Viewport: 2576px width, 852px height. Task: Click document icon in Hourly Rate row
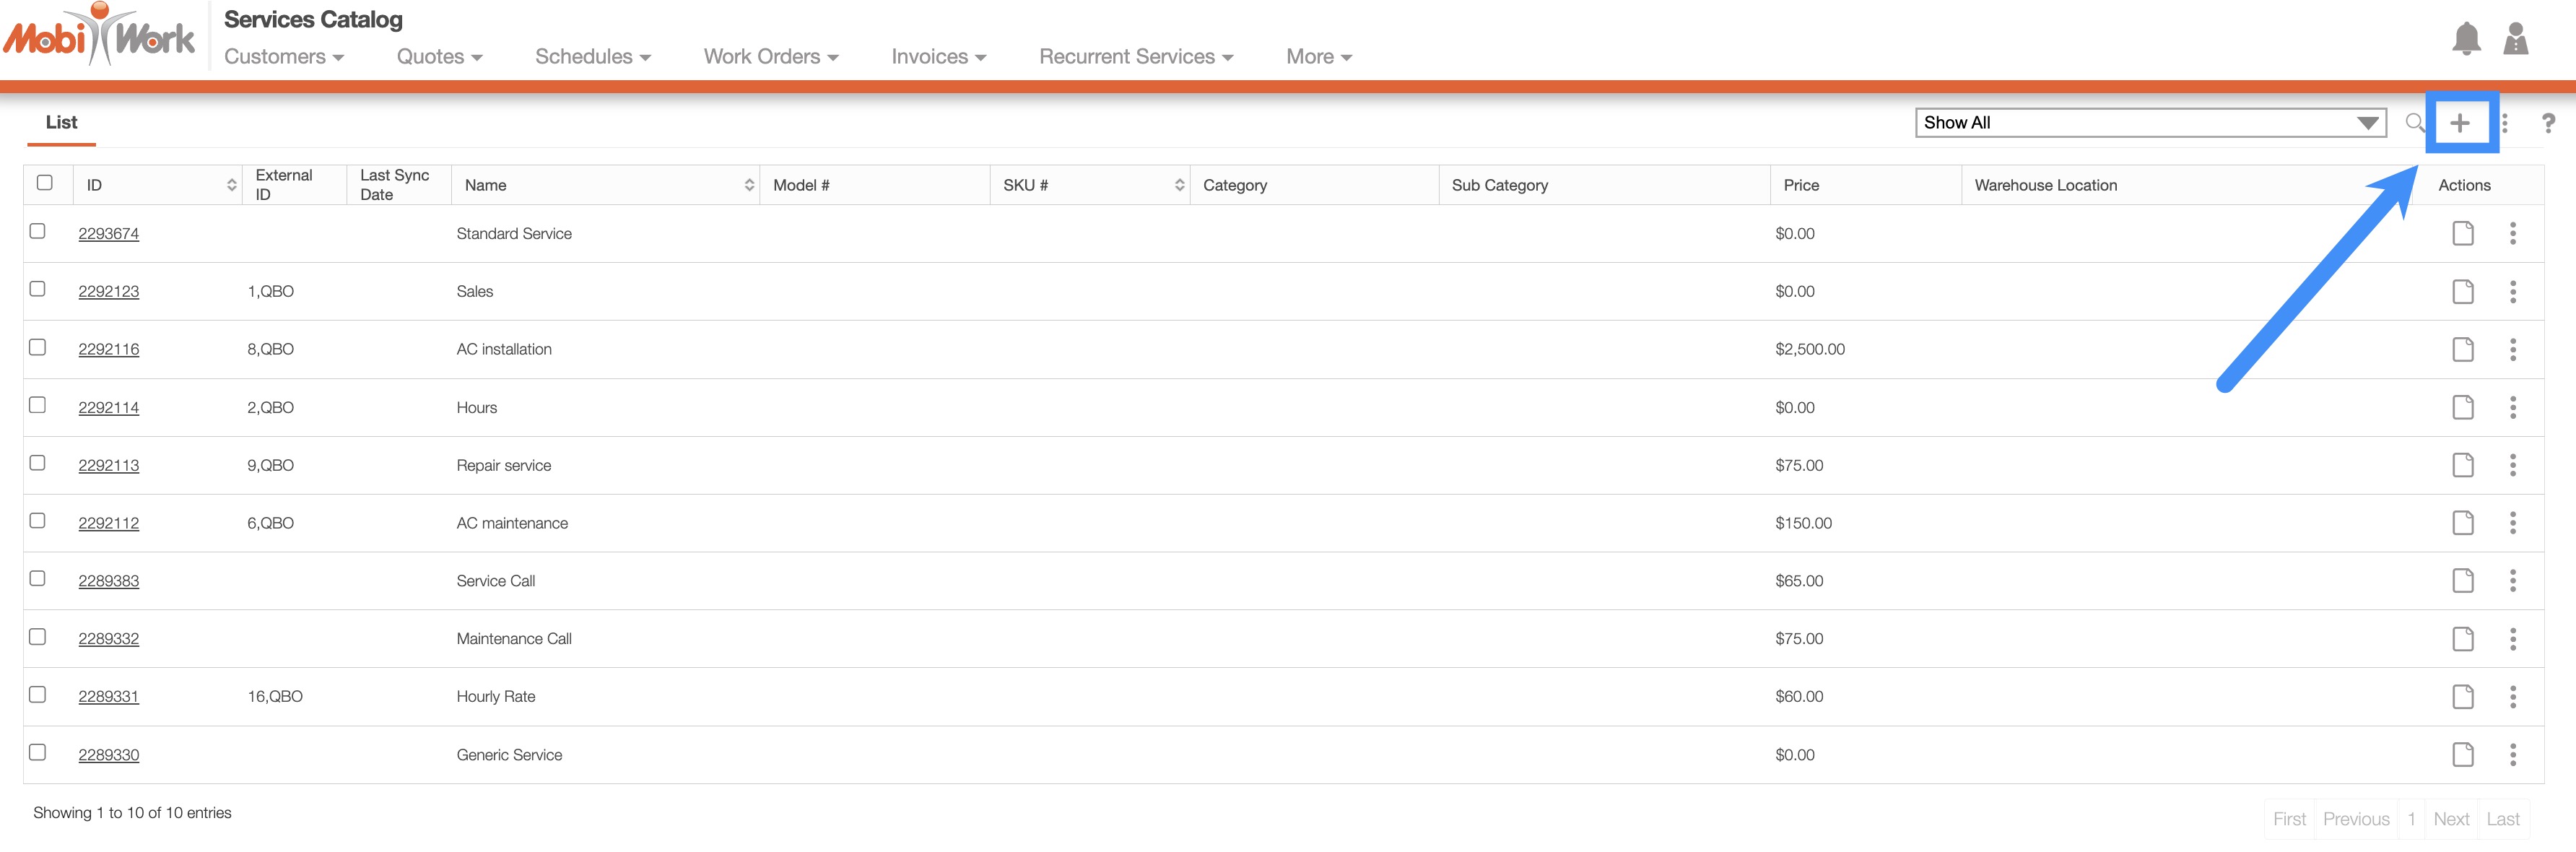tap(2462, 697)
